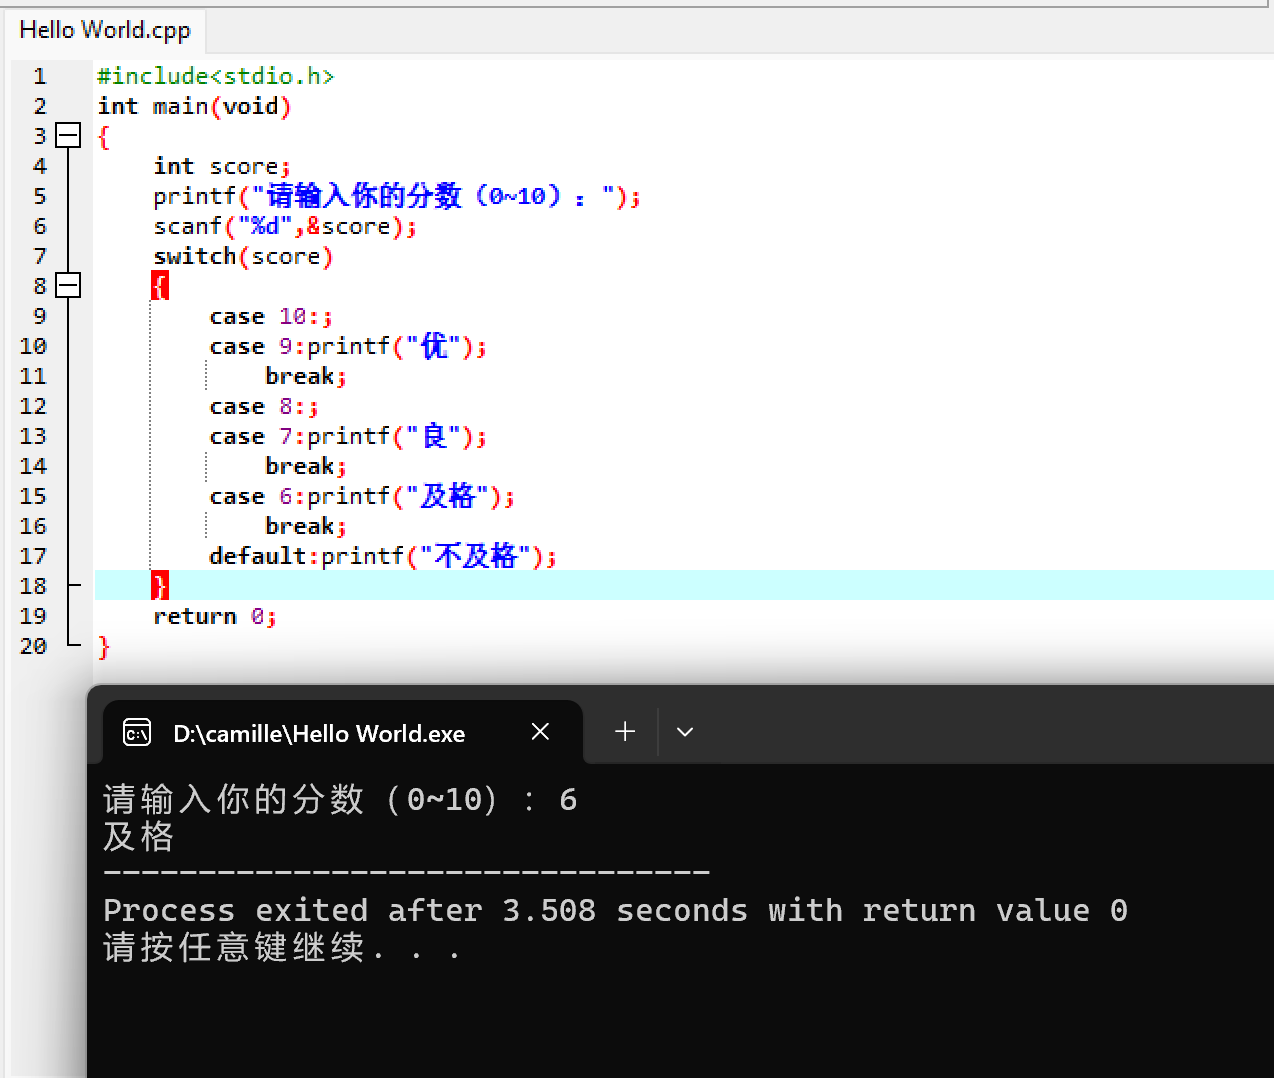Screen dimensions: 1274x1078
Task: Close the Hello World.exe terminal tab
Action: pyautogui.click(x=540, y=732)
